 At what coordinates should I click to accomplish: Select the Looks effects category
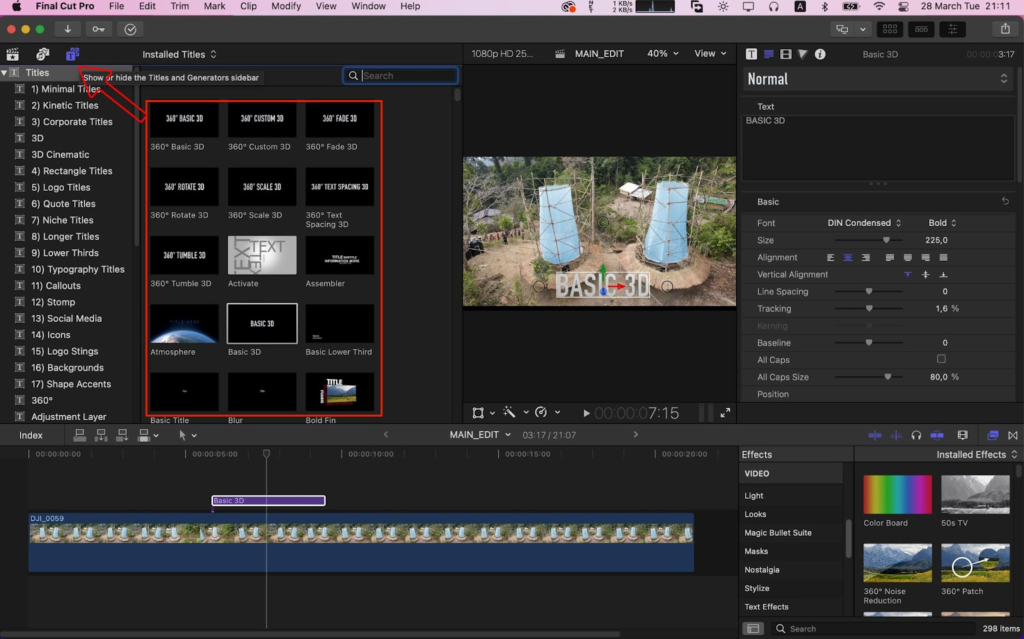[x=755, y=514]
